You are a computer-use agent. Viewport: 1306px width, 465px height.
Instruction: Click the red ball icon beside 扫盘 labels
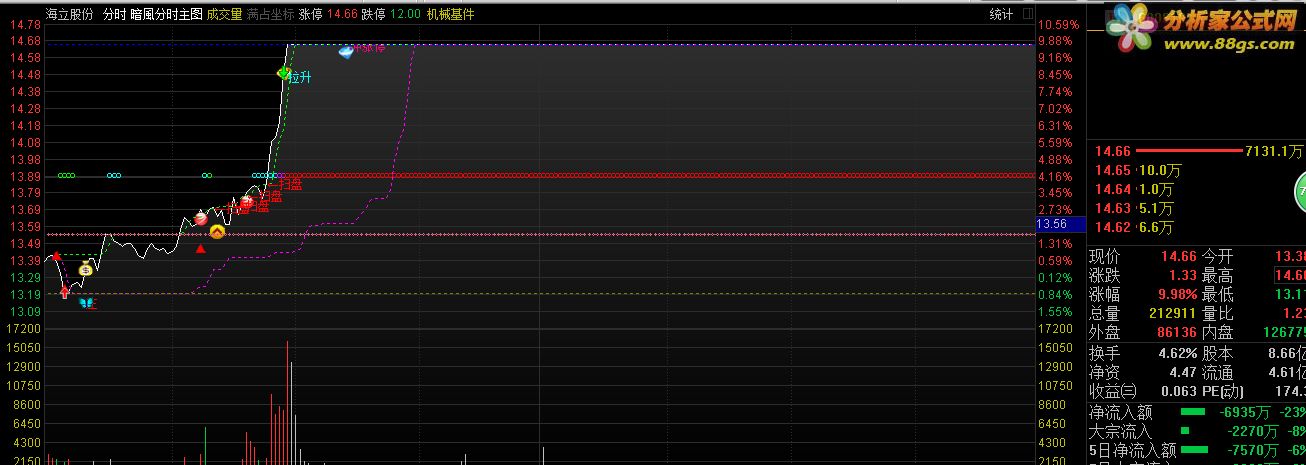246,202
